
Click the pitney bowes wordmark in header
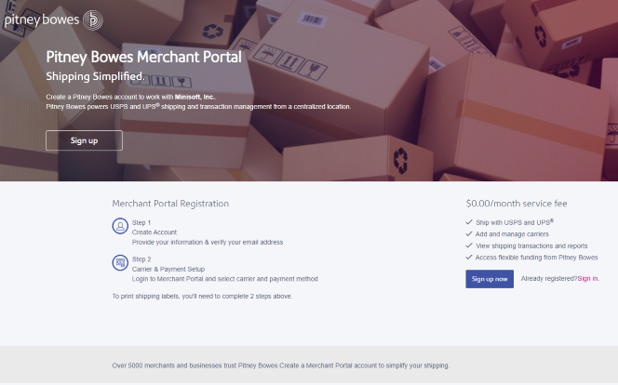(x=42, y=20)
